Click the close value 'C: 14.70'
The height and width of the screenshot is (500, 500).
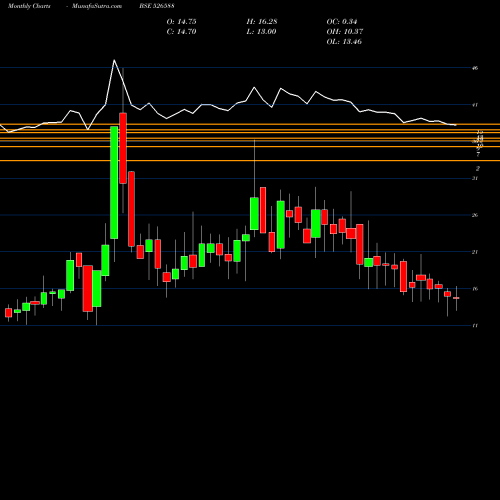[181, 32]
